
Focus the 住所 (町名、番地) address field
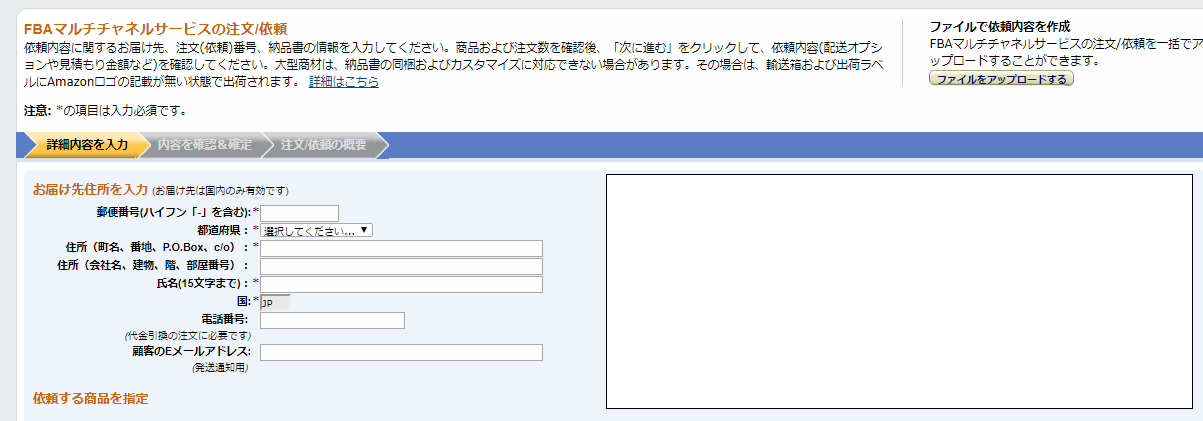pos(401,248)
